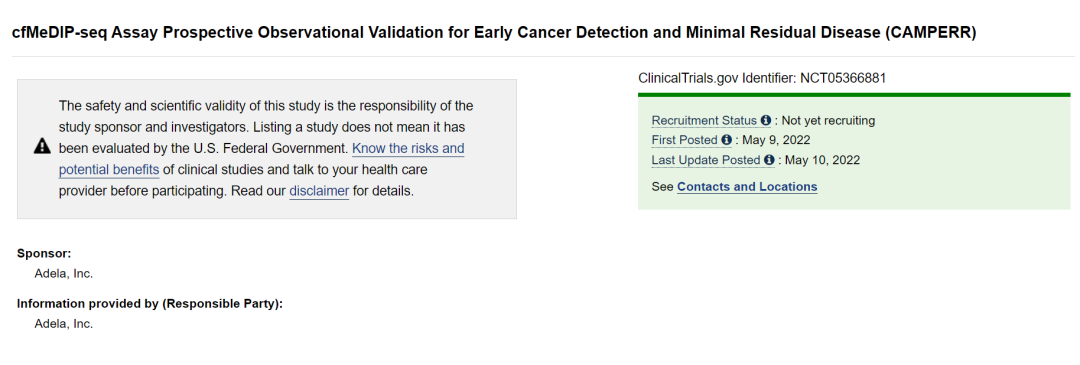This screenshot has width=1080, height=365.
Task: Click the Recruitment Status label
Action: pos(704,121)
